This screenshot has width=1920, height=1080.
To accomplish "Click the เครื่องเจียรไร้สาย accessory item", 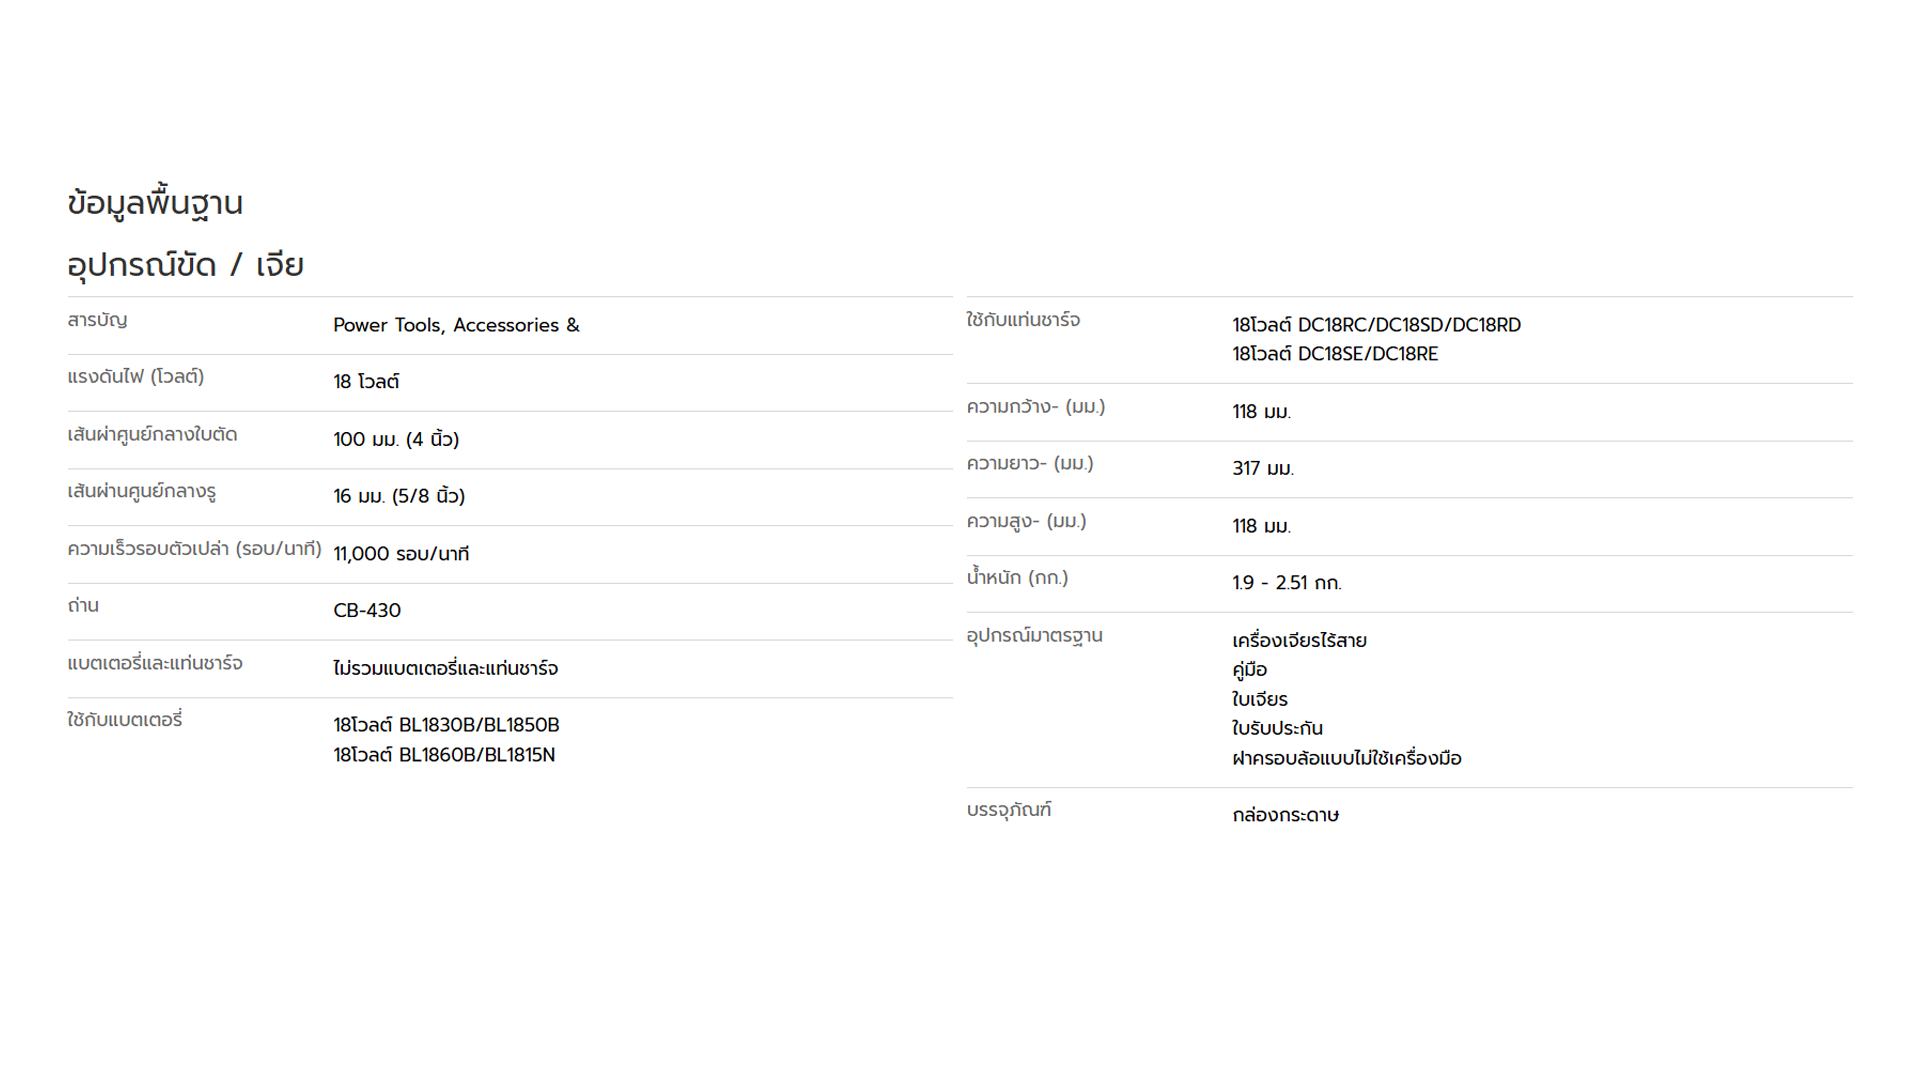I will [1299, 641].
